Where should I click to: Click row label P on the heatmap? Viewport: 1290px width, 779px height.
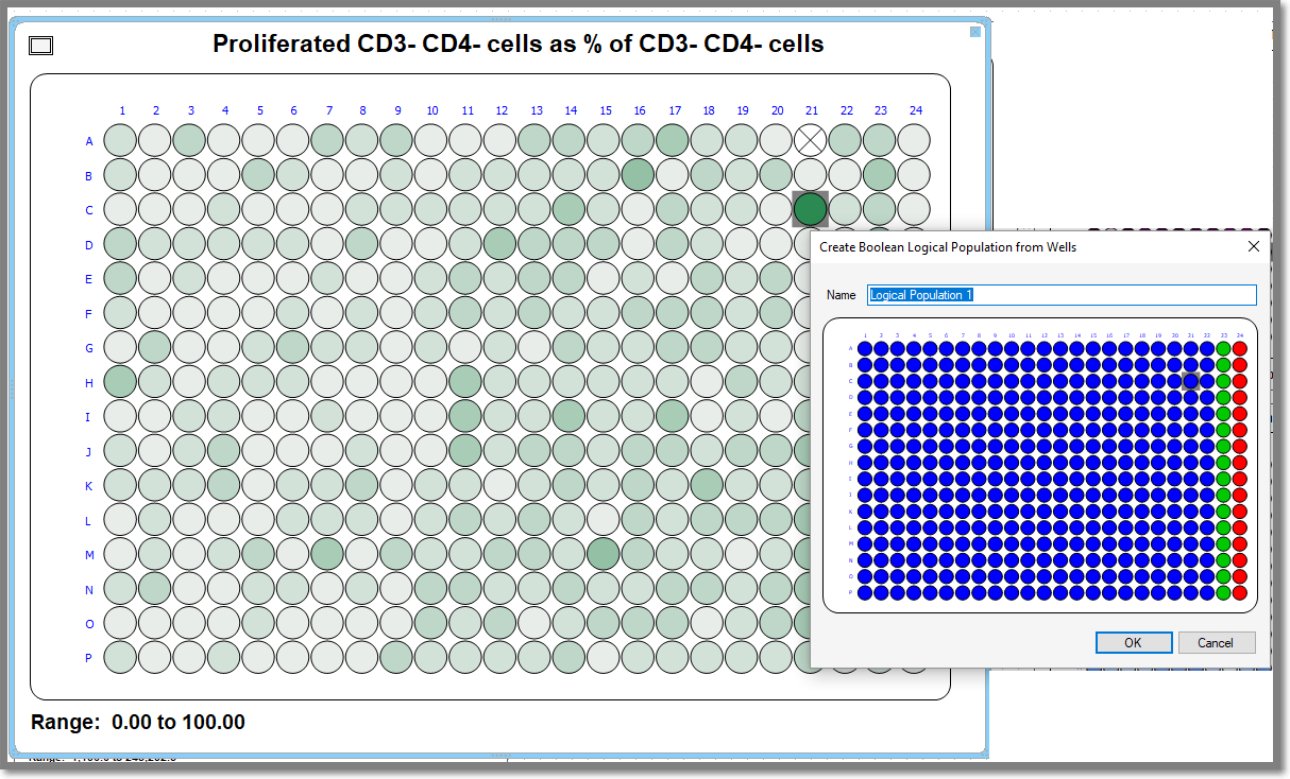coord(89,659)
